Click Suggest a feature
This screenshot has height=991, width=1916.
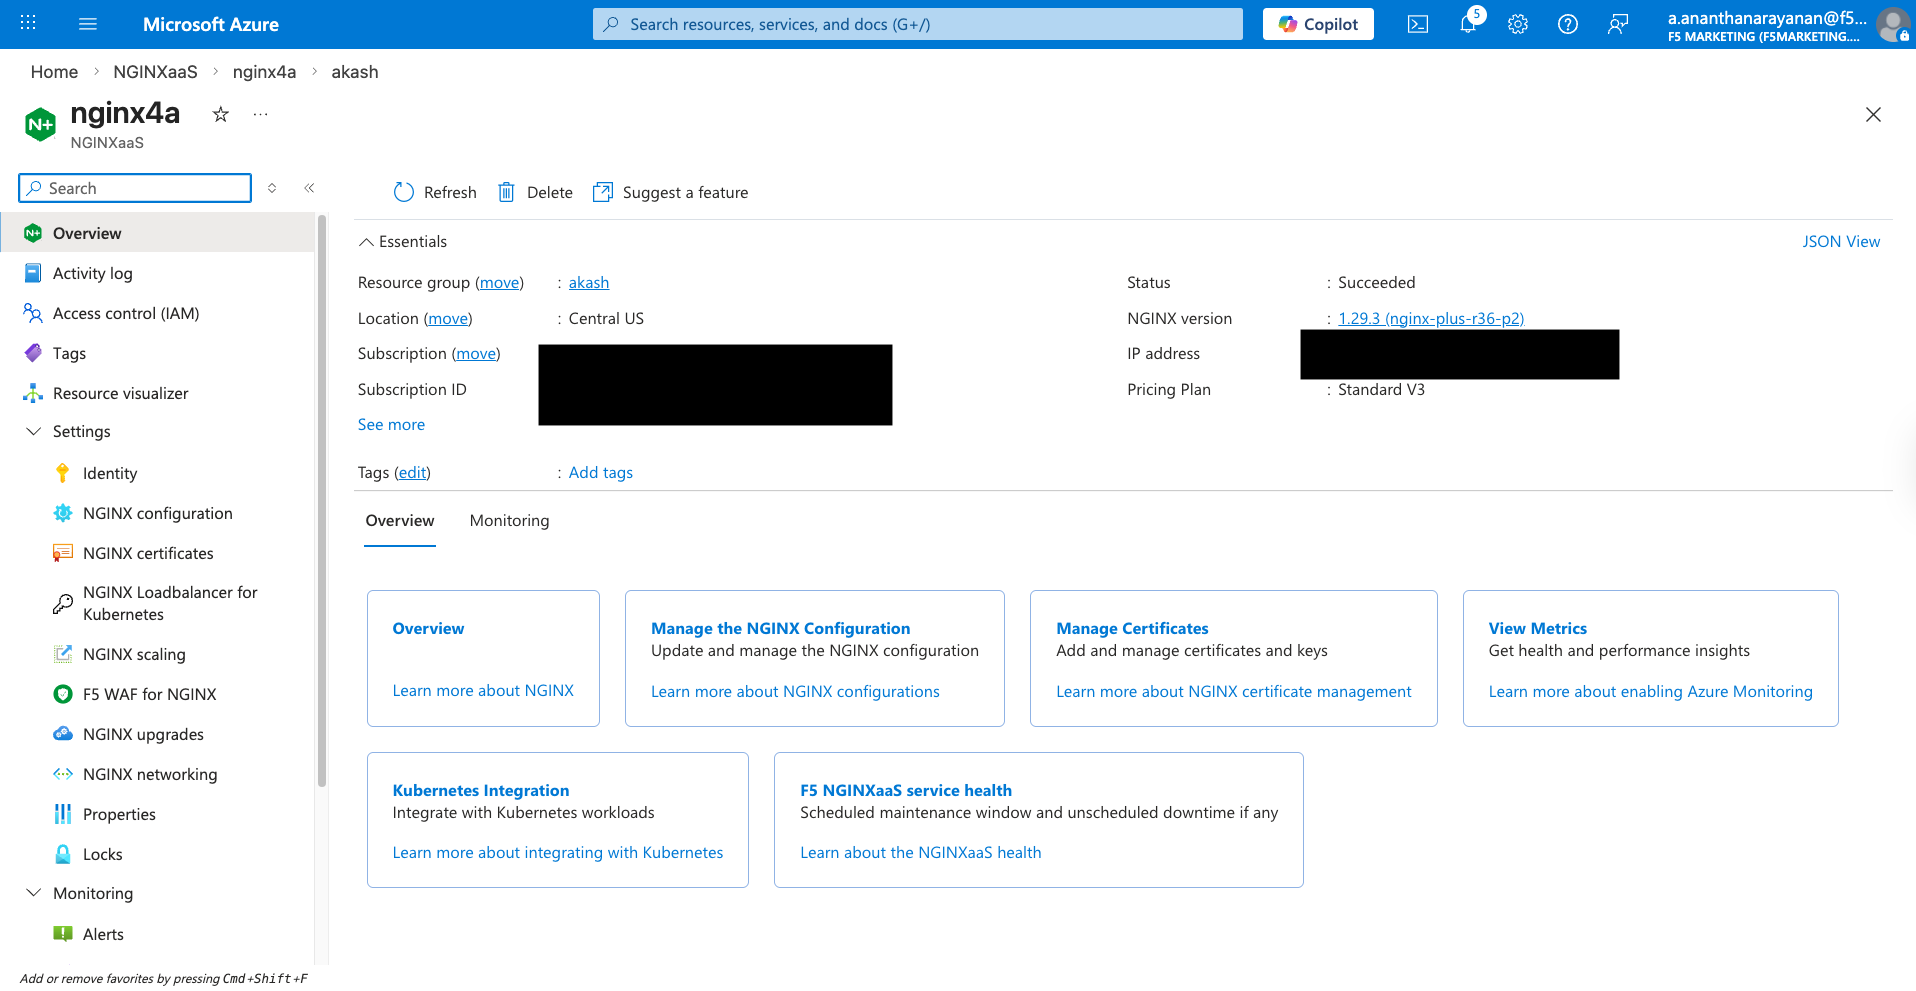[x=670, y=192]
